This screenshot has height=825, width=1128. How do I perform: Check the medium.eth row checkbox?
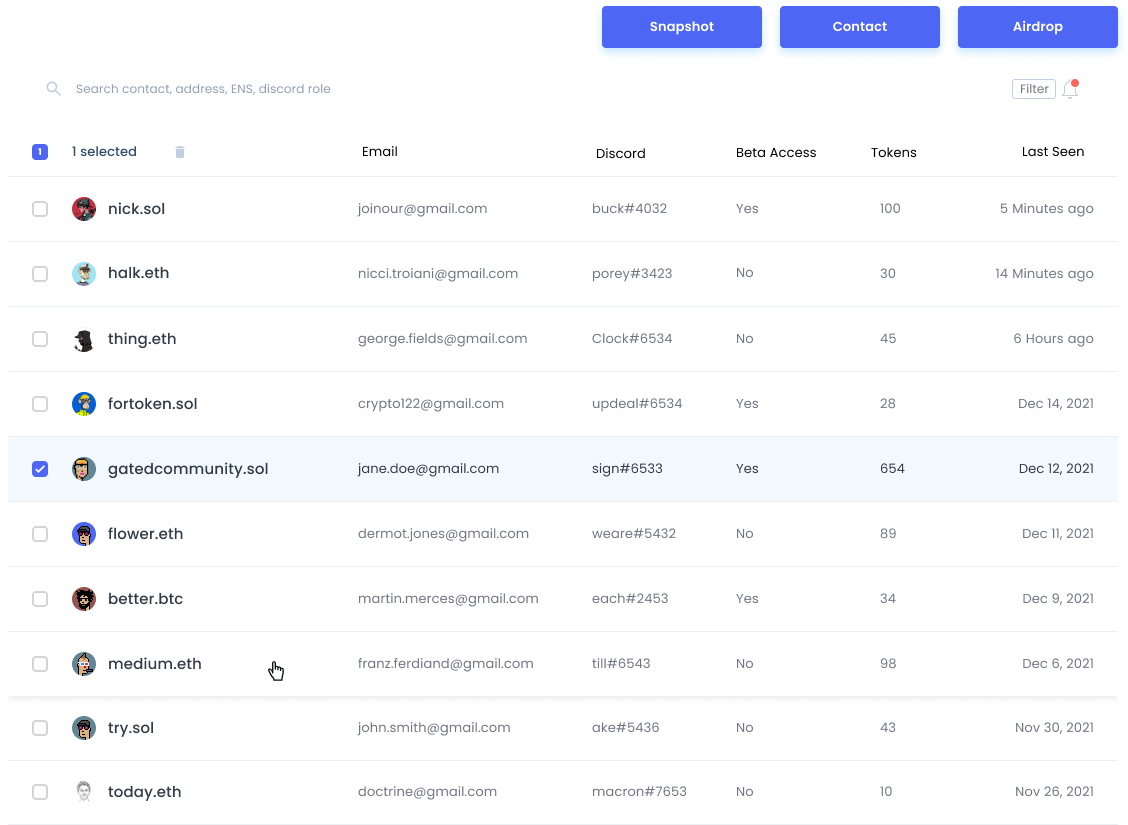(40, 664)
